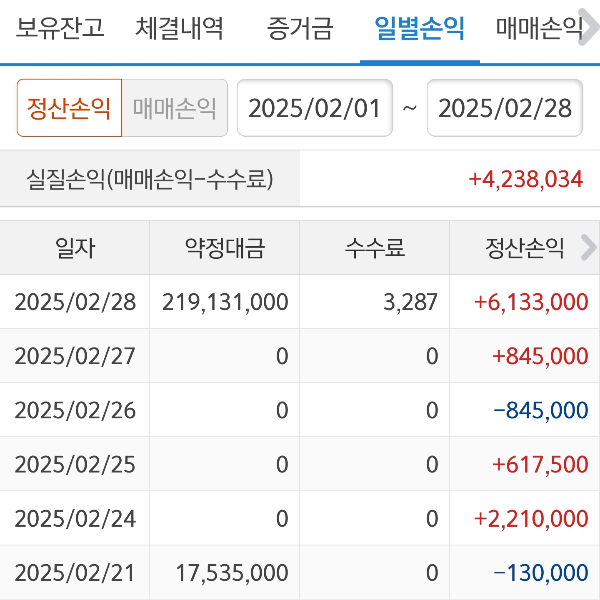
Task: Click the +2,210,000 profit on 2025/02/24
Action: pos(531,518)
